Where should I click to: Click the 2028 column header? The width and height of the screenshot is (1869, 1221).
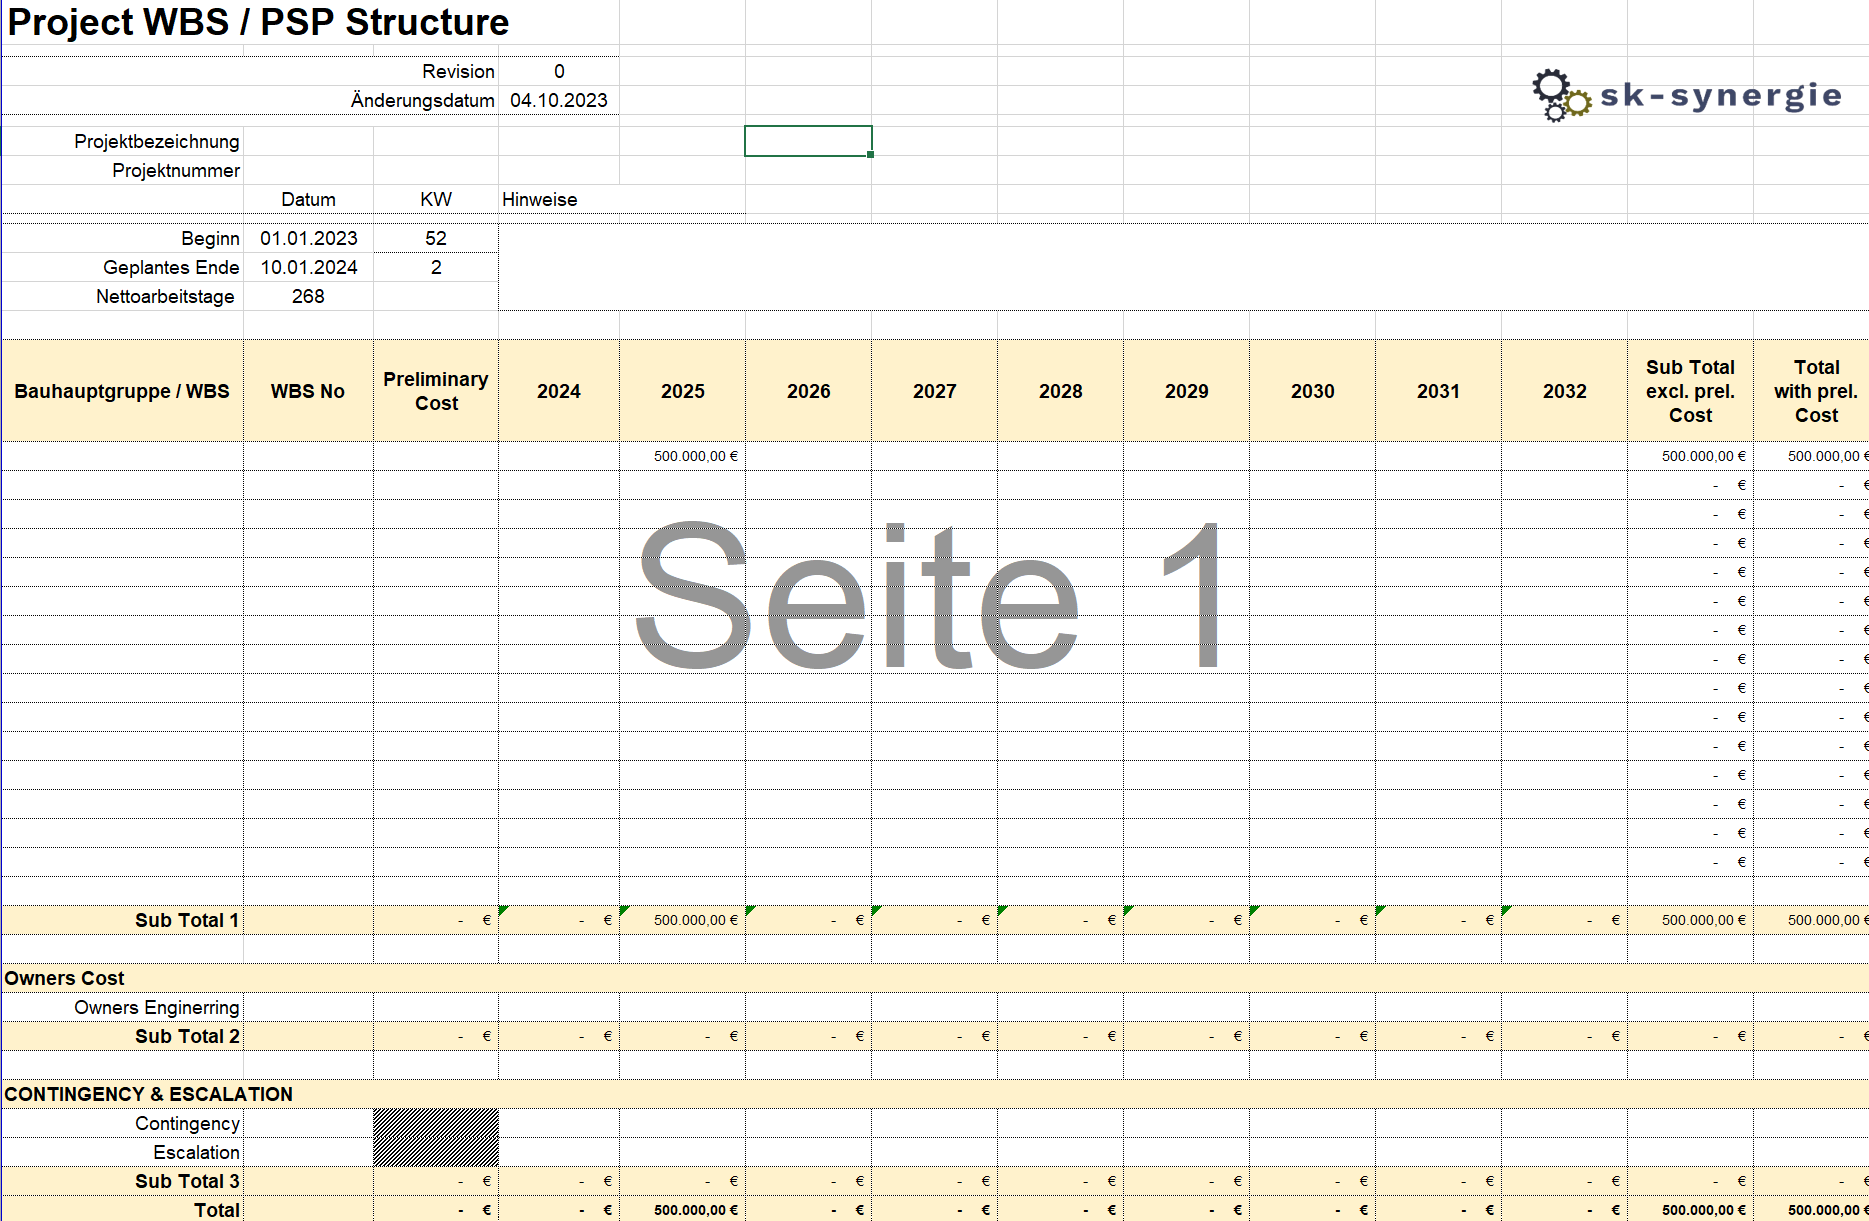(x=1061, y=391)
